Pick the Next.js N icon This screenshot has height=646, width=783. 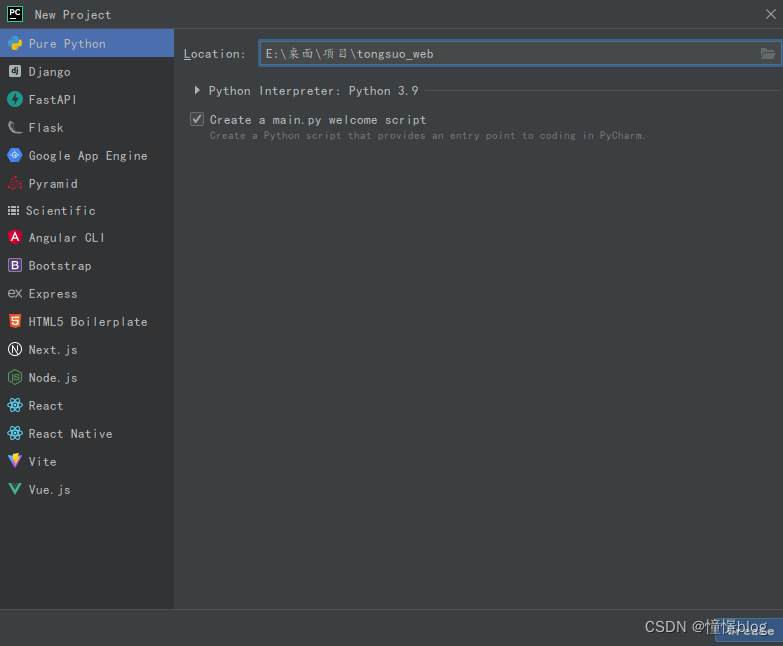click(x=15, y=349)
